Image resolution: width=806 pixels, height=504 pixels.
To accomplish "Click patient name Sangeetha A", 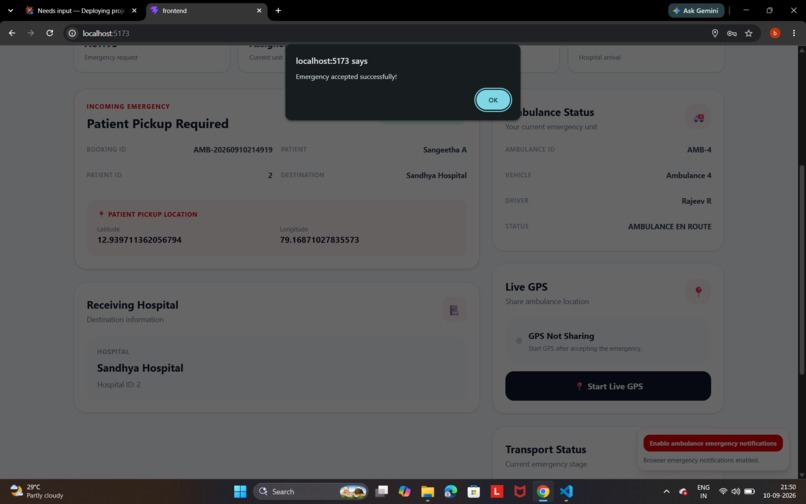I will pyautogui.click(x=445, y=150).
